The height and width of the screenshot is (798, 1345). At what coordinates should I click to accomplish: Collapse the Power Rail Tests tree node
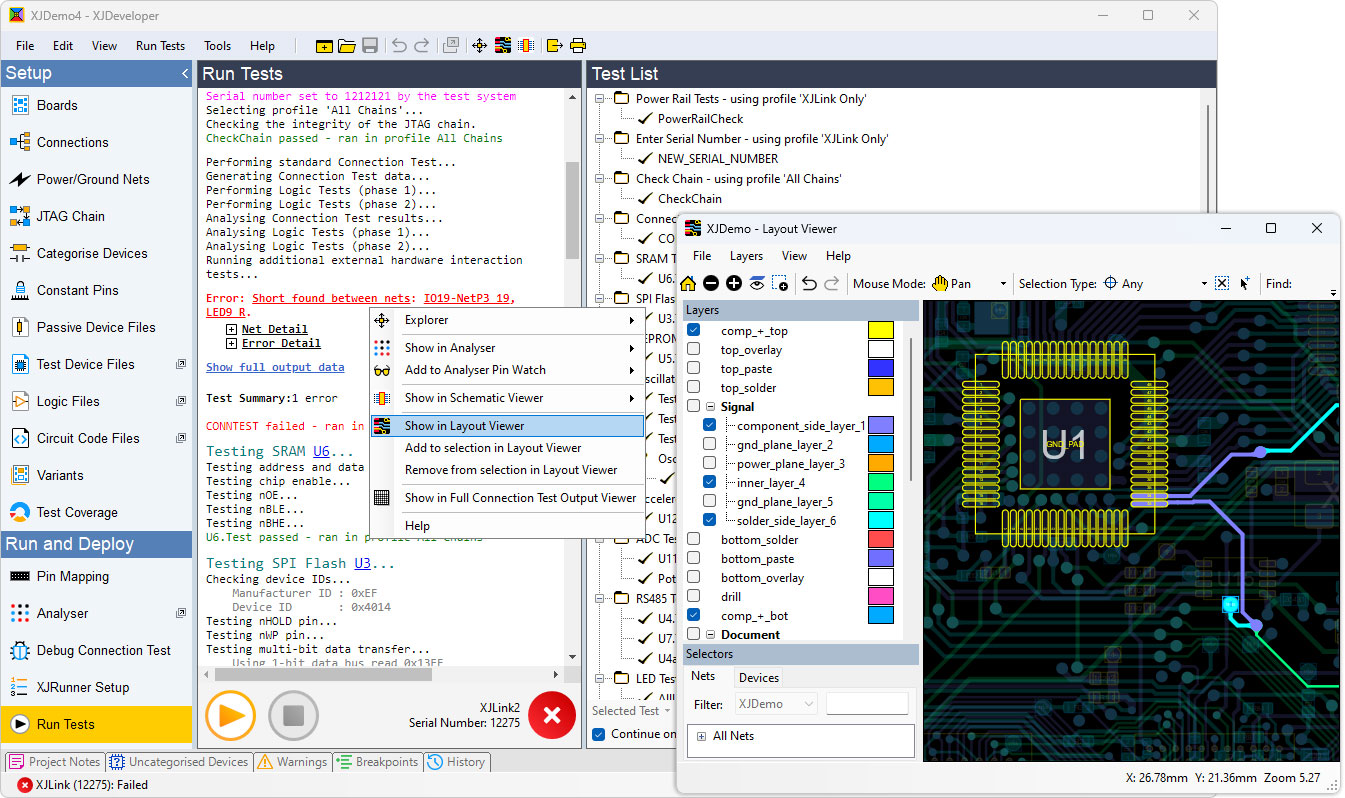[x=602, y=99]
